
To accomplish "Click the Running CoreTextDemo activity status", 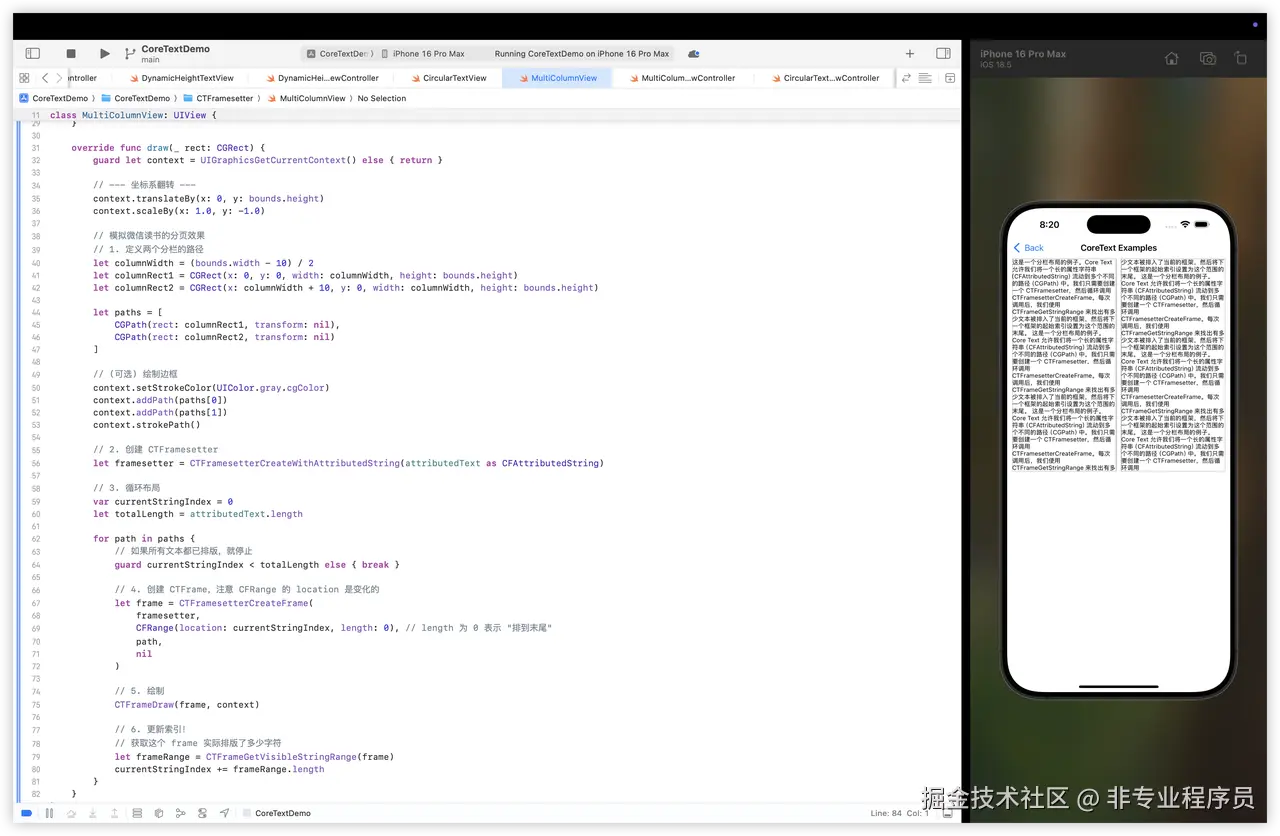I will point(582,54).
